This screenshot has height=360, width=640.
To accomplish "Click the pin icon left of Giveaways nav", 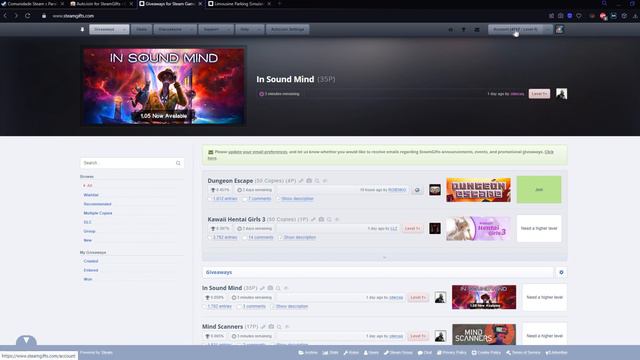I will (x=82, y=29).
